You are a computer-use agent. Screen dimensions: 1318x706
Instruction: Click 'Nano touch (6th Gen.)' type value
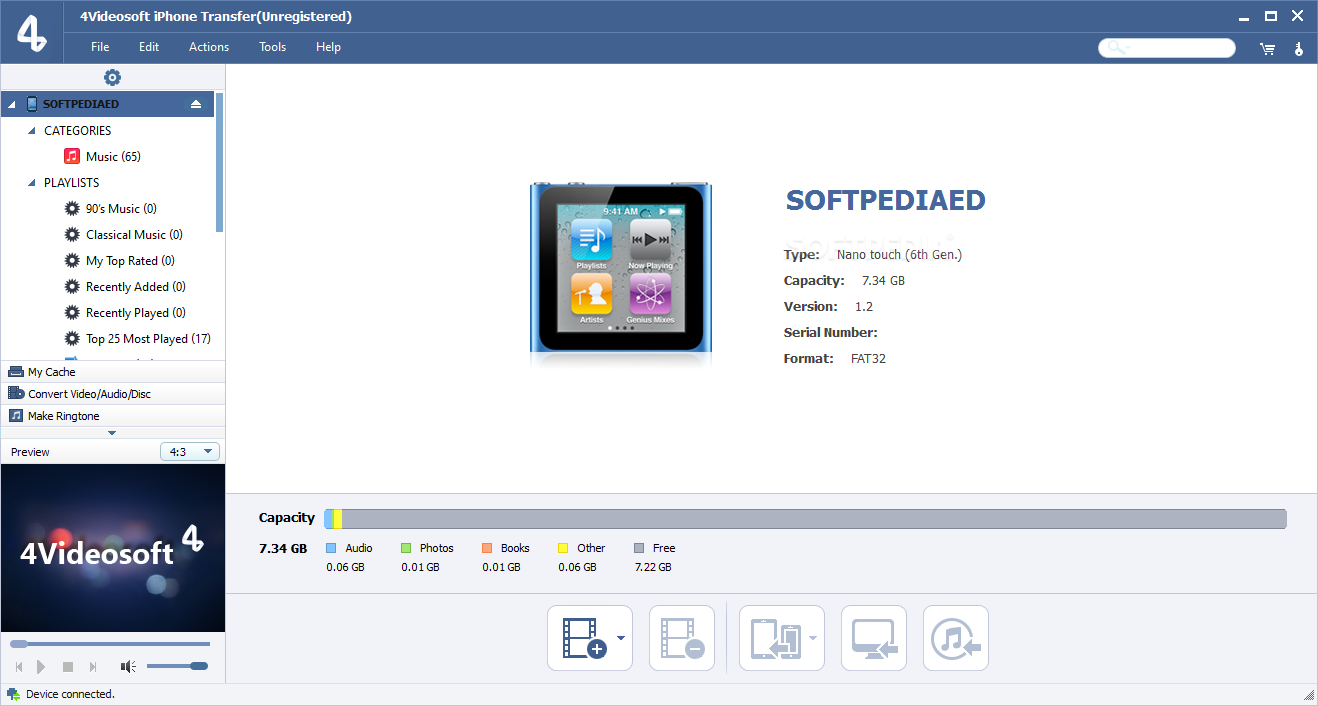coord(899,255)
